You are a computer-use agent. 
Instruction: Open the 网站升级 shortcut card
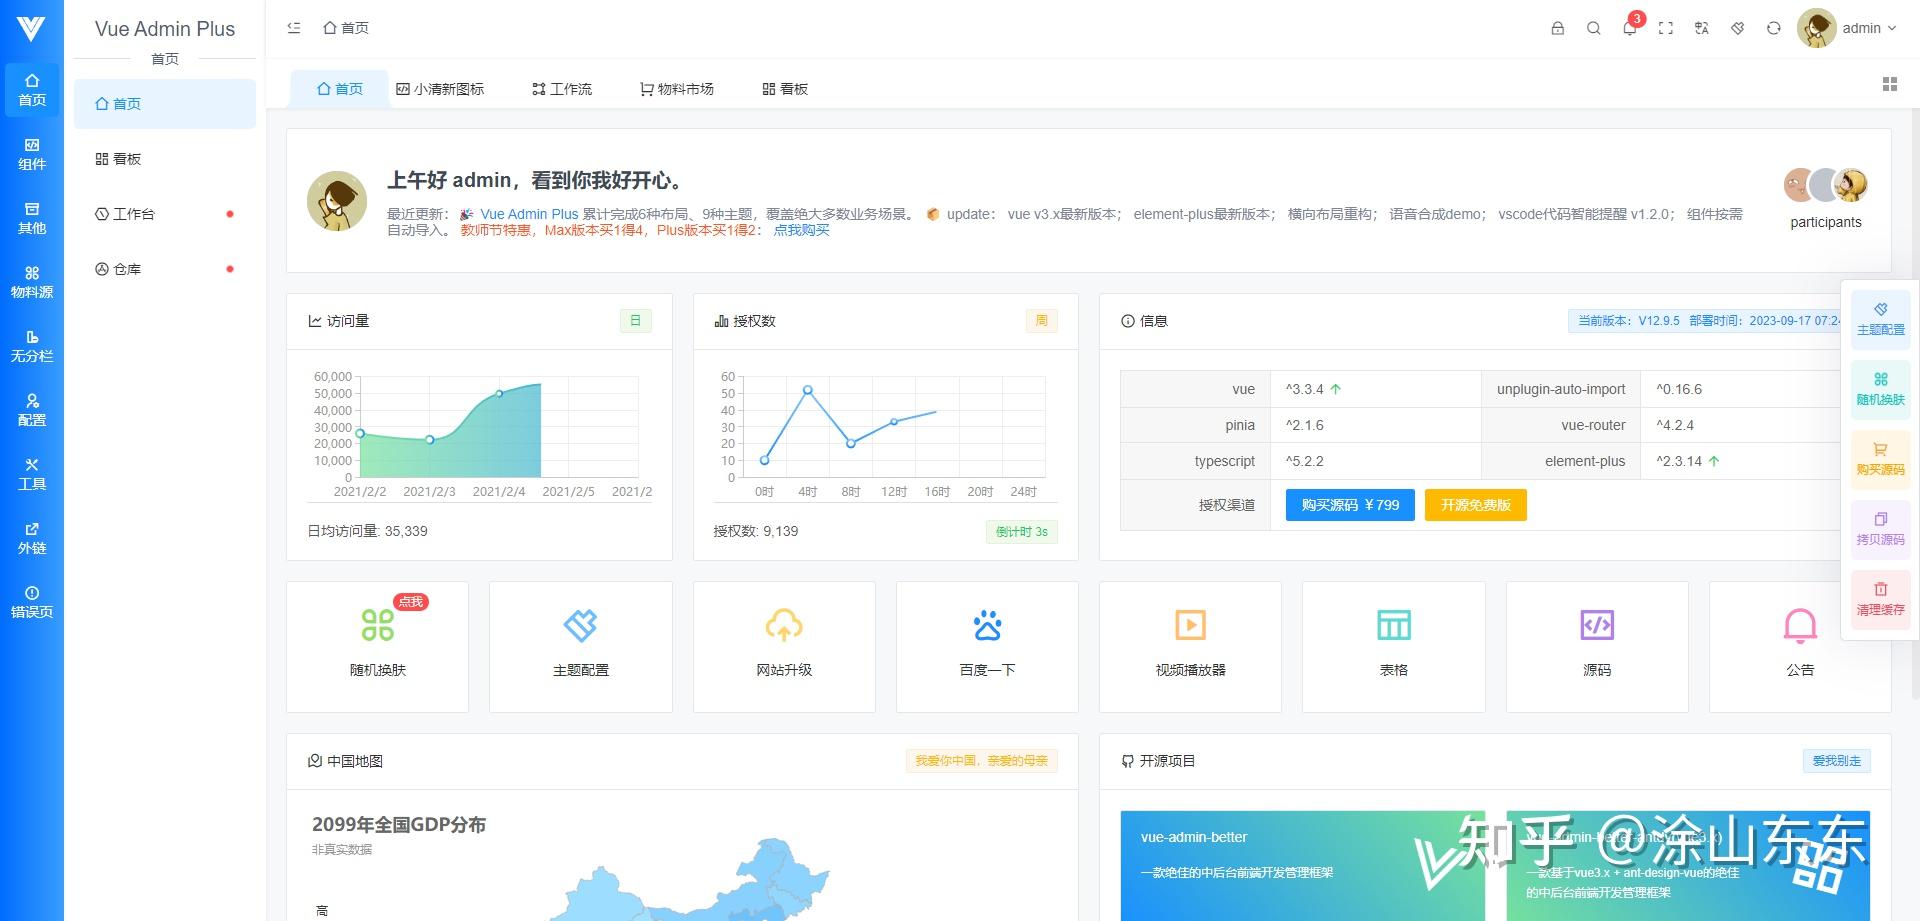coord(784,647)
